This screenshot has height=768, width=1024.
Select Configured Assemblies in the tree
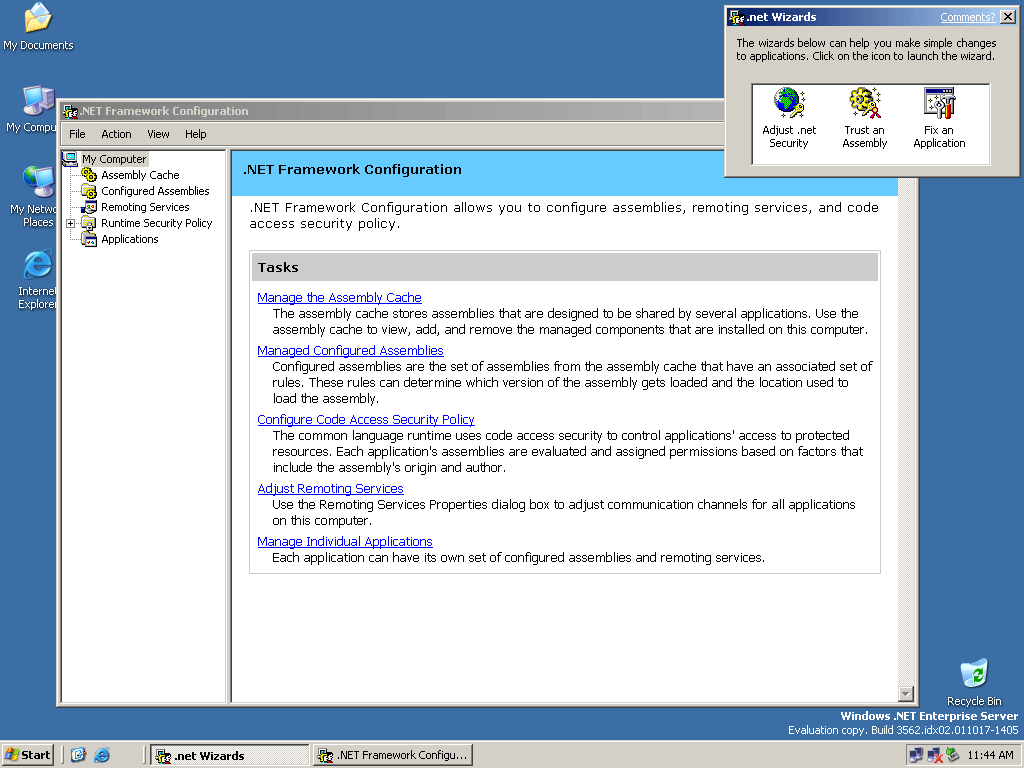point(155,191)
